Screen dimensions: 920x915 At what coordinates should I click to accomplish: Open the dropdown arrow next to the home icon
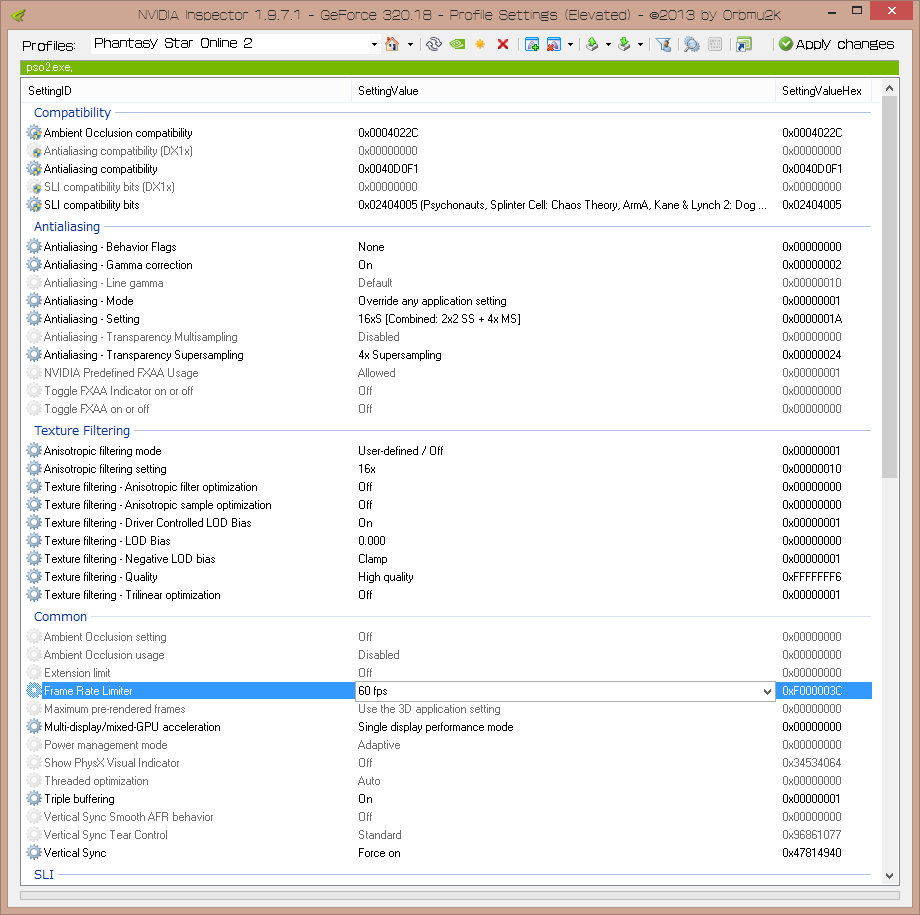[410, 45]
